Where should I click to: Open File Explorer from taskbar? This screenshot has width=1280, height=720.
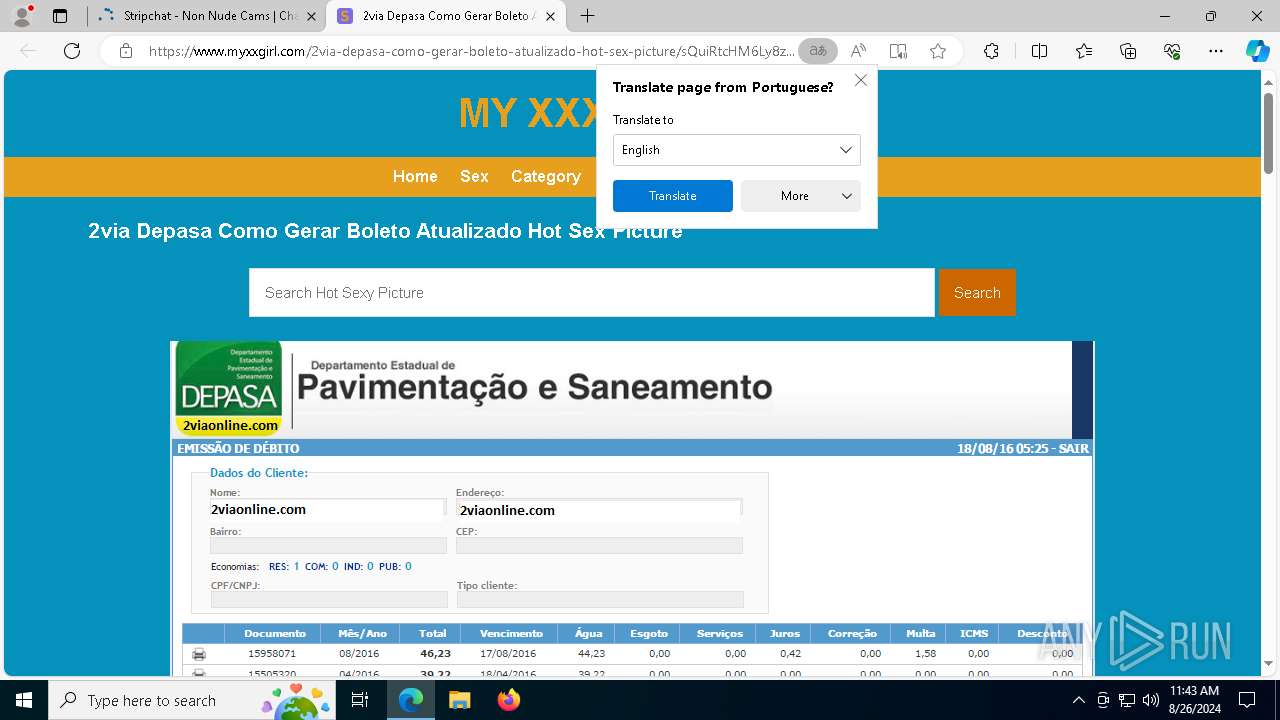click(459, 700)
